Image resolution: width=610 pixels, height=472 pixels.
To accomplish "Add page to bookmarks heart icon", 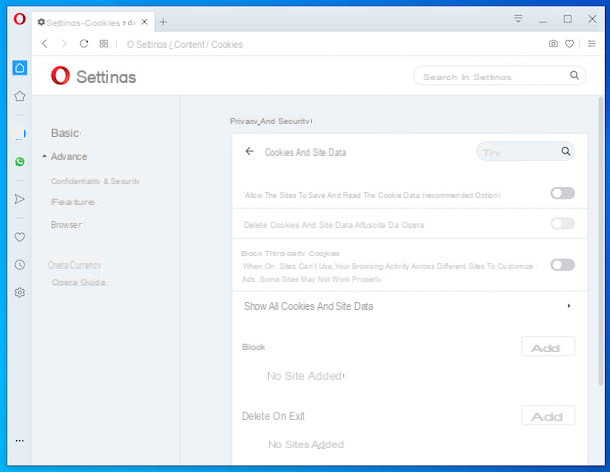I will pos(570,44).
